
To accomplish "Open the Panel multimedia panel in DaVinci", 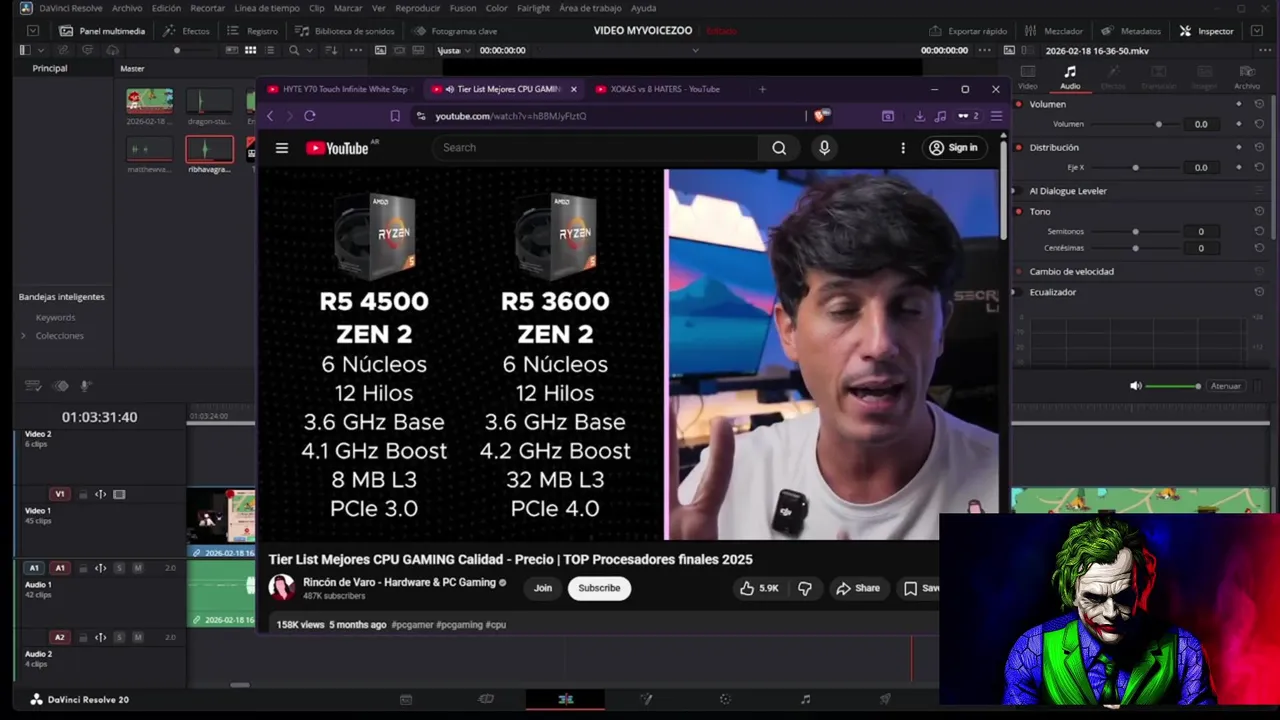I will coord(102,31).
